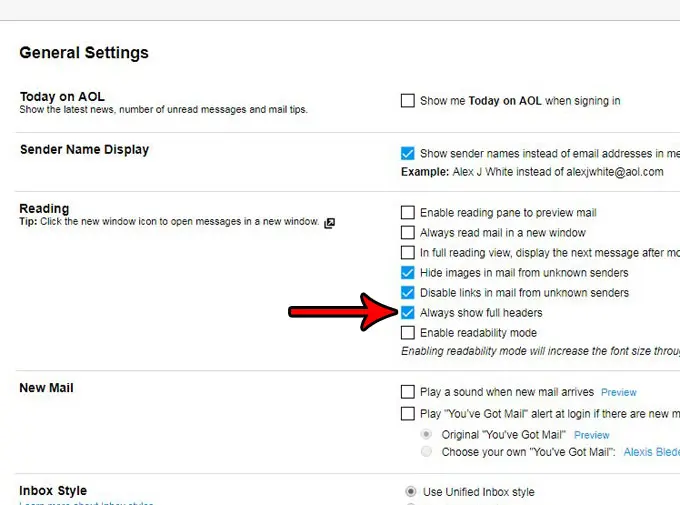Enable the "You've Got Mail" login alert checkbox
680x505 pixels.
coord(407,413)
